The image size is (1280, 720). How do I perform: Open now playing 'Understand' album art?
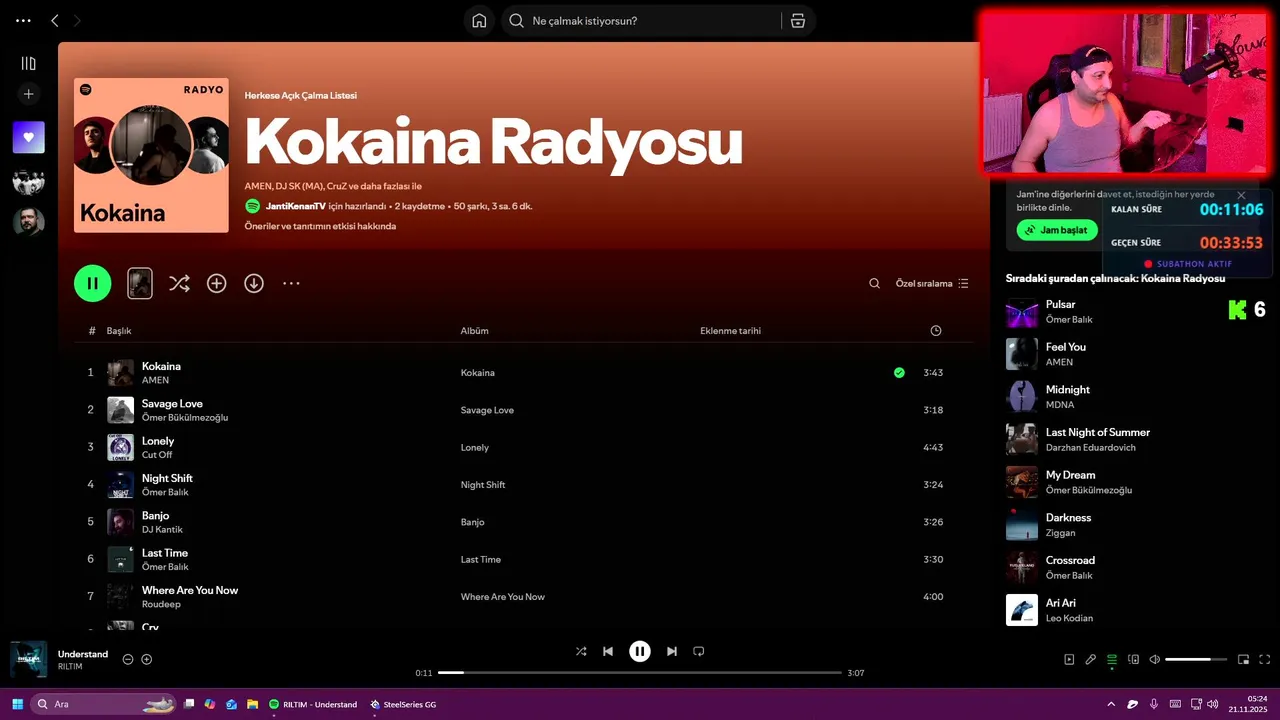pos(28,659)
